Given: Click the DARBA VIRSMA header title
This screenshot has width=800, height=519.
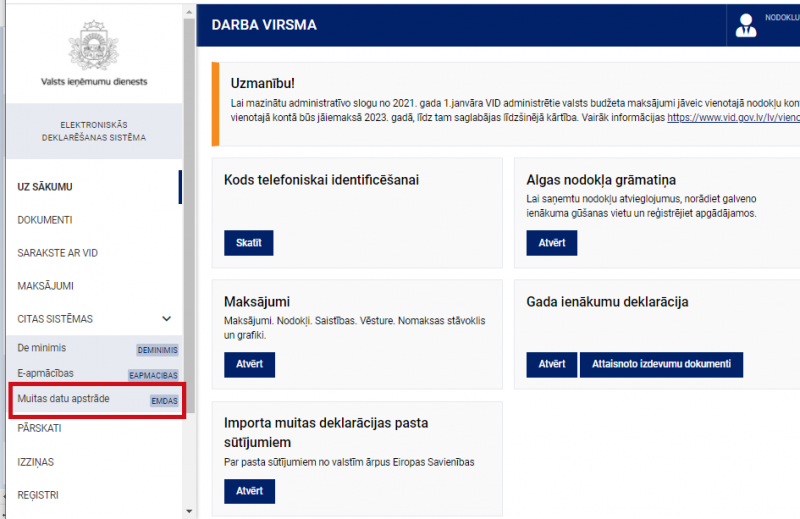Looking at the screenshot, I should 264,25.
